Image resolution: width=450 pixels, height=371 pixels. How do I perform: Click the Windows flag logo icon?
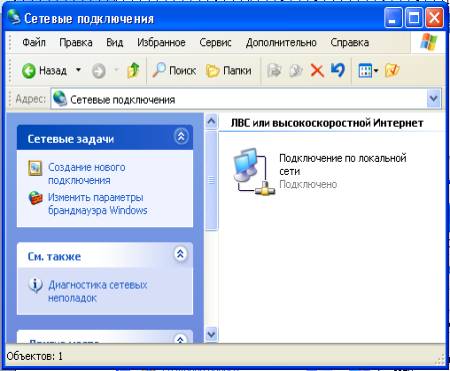pyautogui.click(x=429, y=42)
